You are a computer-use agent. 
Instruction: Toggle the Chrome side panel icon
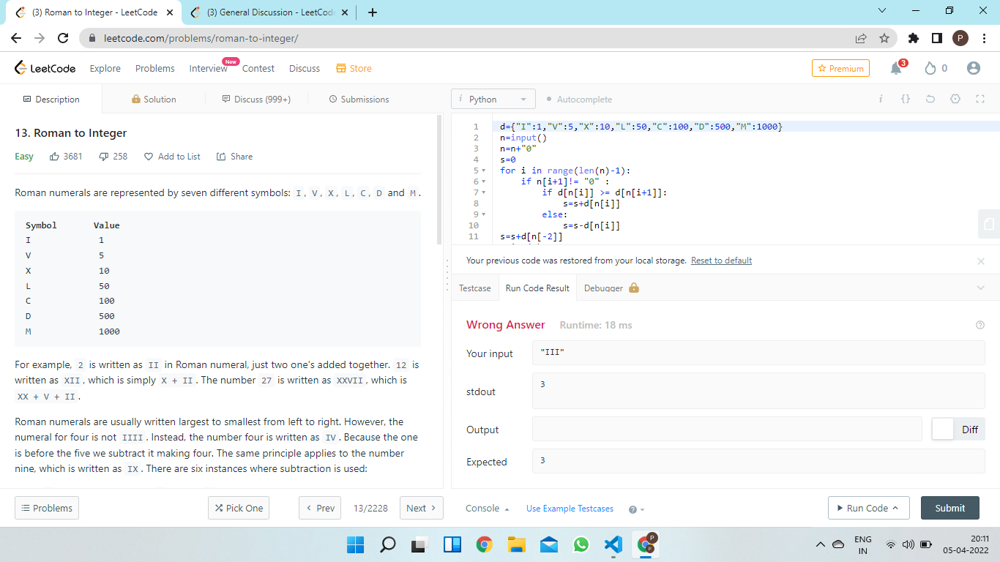[x=937, y=38]
